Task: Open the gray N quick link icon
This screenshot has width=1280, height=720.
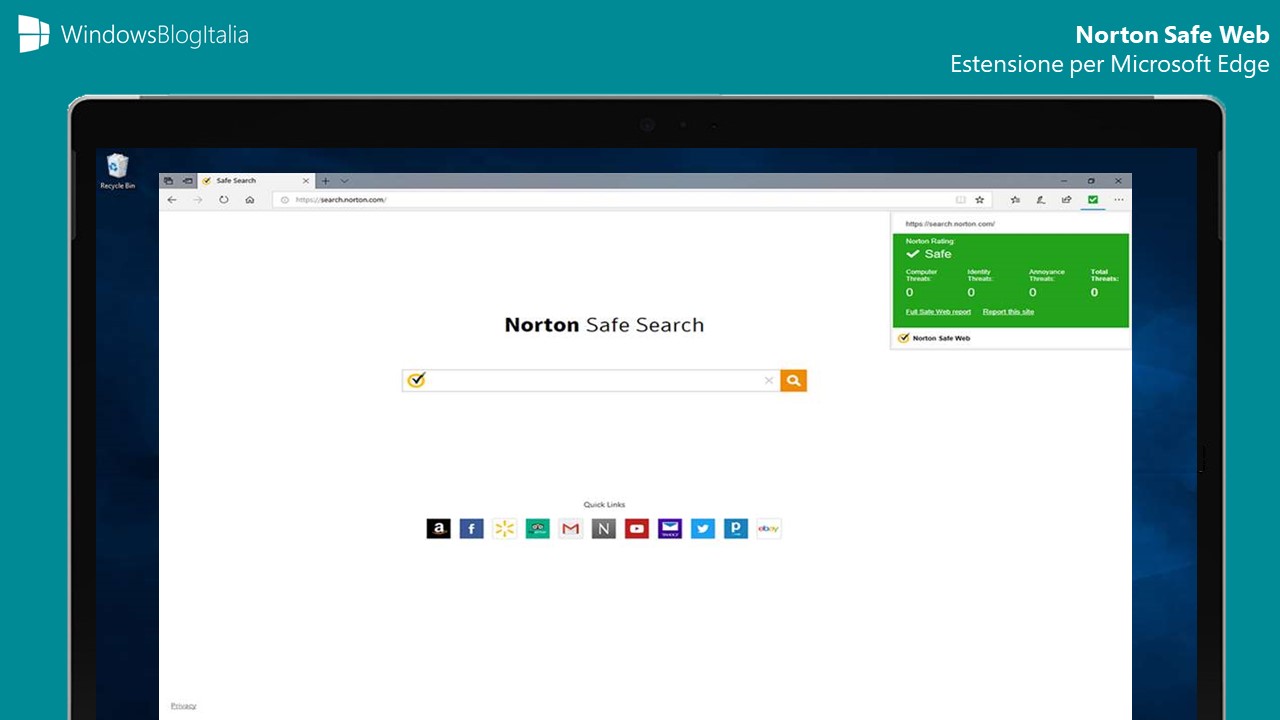Action: tap(603, 529)
